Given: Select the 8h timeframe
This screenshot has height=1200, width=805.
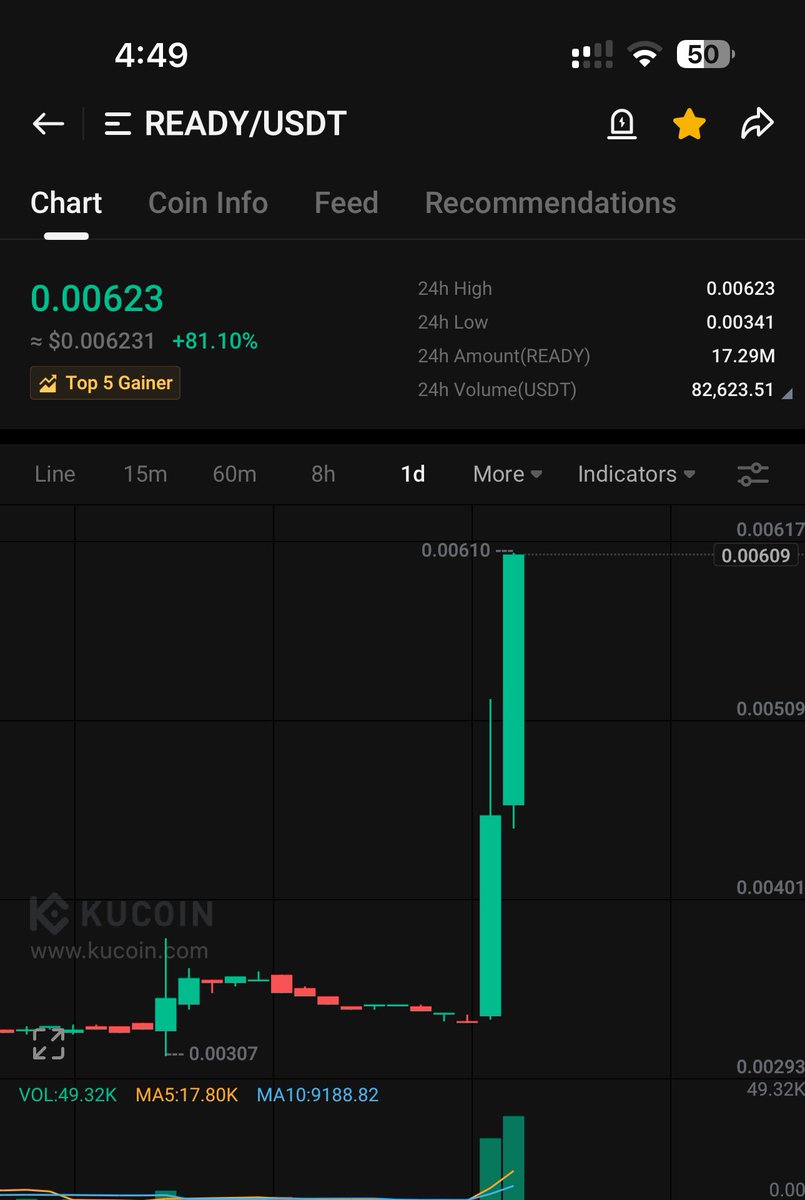Looking at the screenshot, I should point(323,474).
